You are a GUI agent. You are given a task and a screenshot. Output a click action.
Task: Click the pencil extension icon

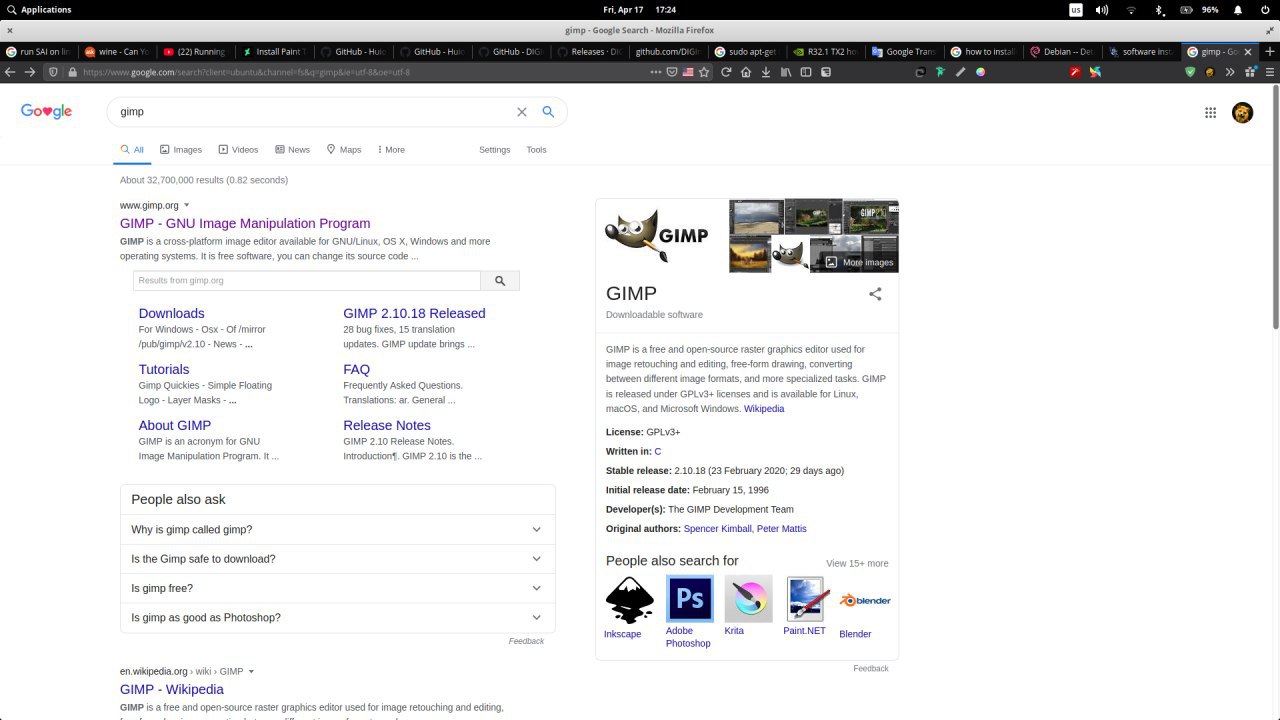pos(960,72)
